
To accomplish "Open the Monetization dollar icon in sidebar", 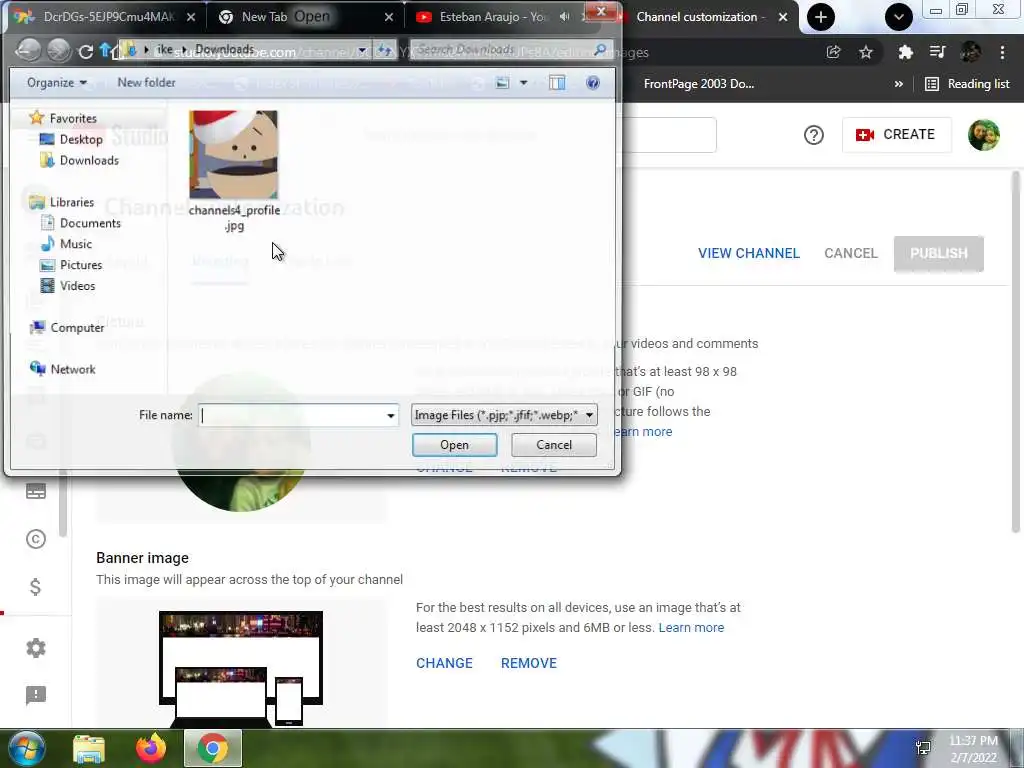I will click(x=36, y=587).
